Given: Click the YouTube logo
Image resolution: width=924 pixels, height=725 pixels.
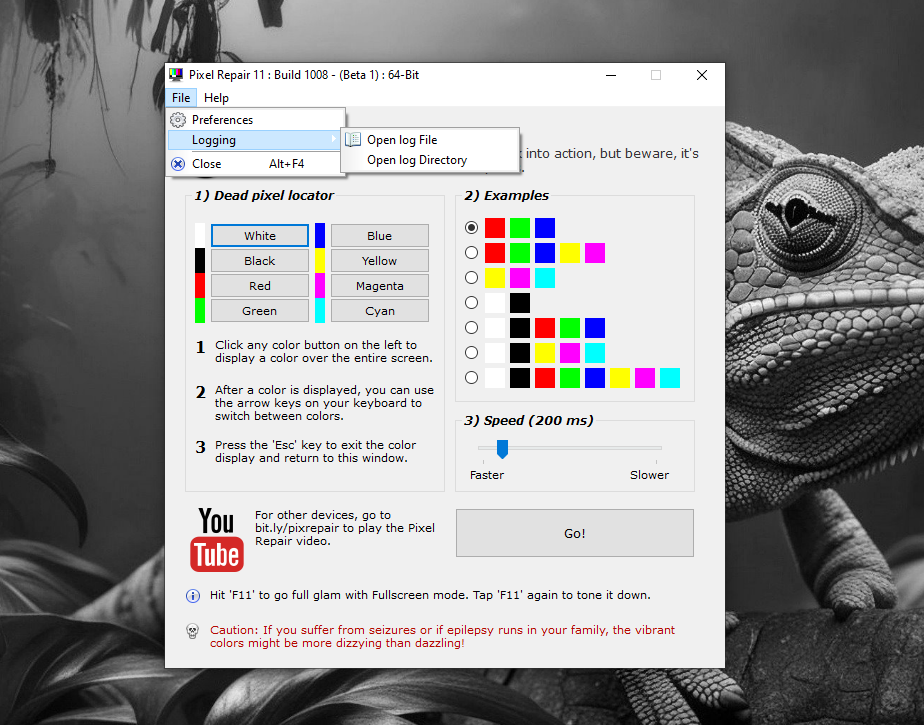Looking at the screenshot, I should point(216,539).
